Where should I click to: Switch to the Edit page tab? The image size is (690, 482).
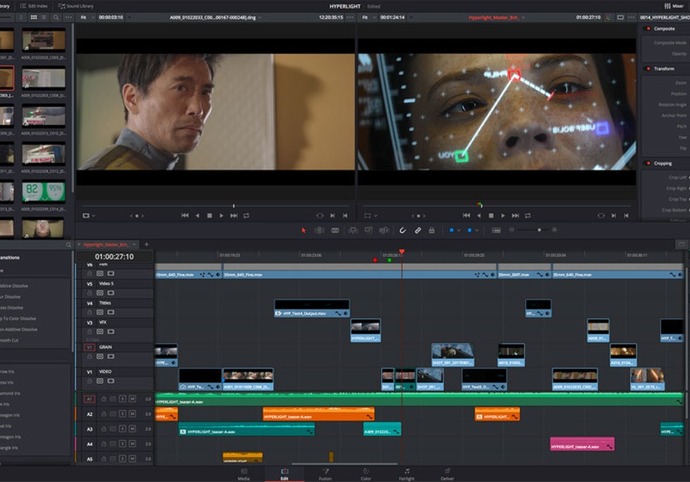pos(284,474)
